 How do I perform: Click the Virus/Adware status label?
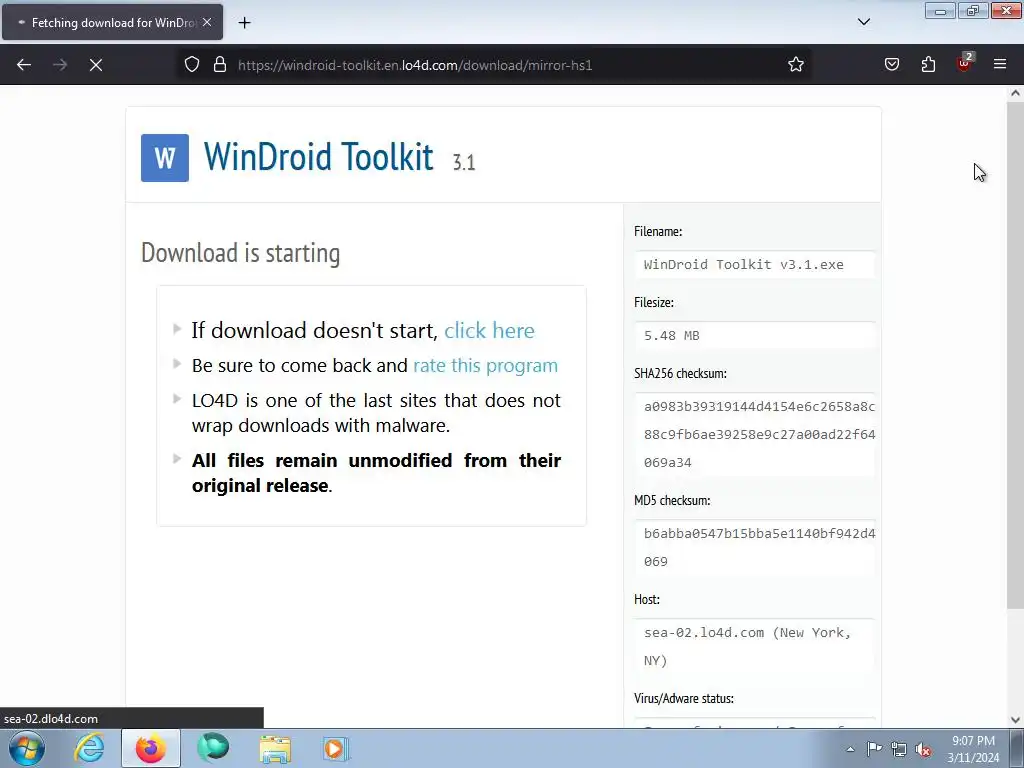tap(684, 698)
